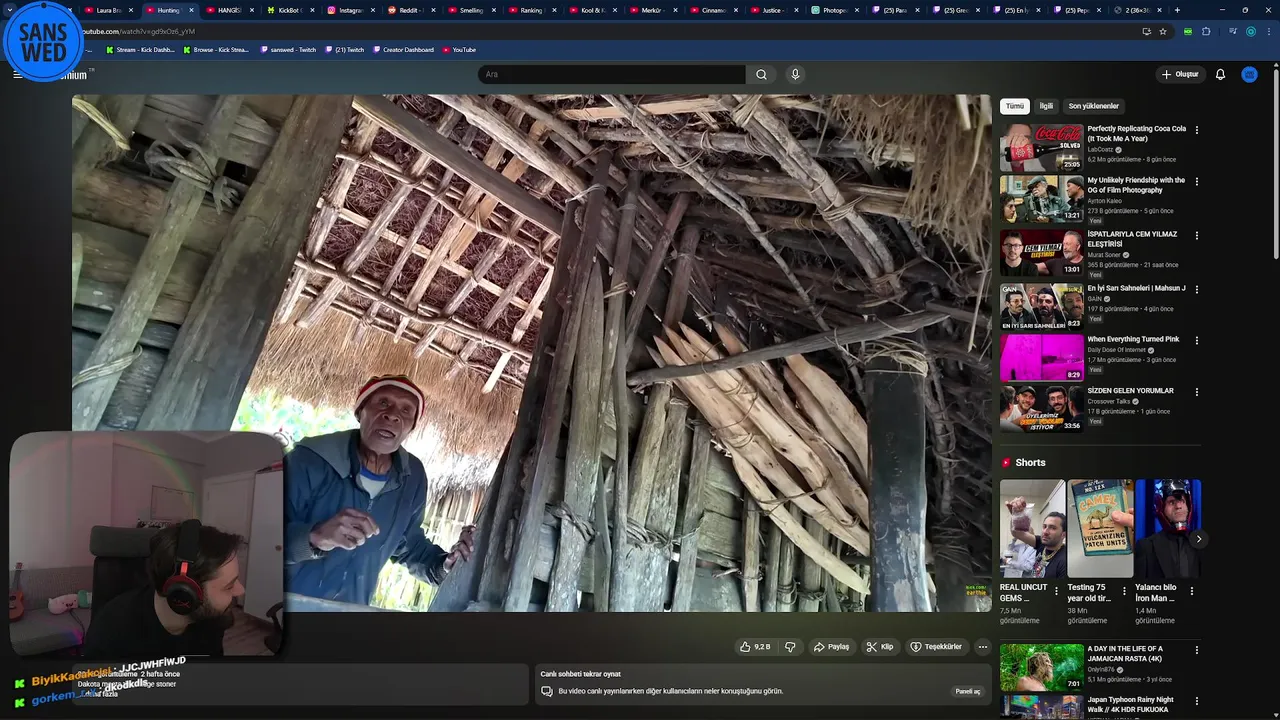The height and width of the screenshot is (720, 1280).
Task: Open LabCoatz channel link
Action: coord(1100,150)
